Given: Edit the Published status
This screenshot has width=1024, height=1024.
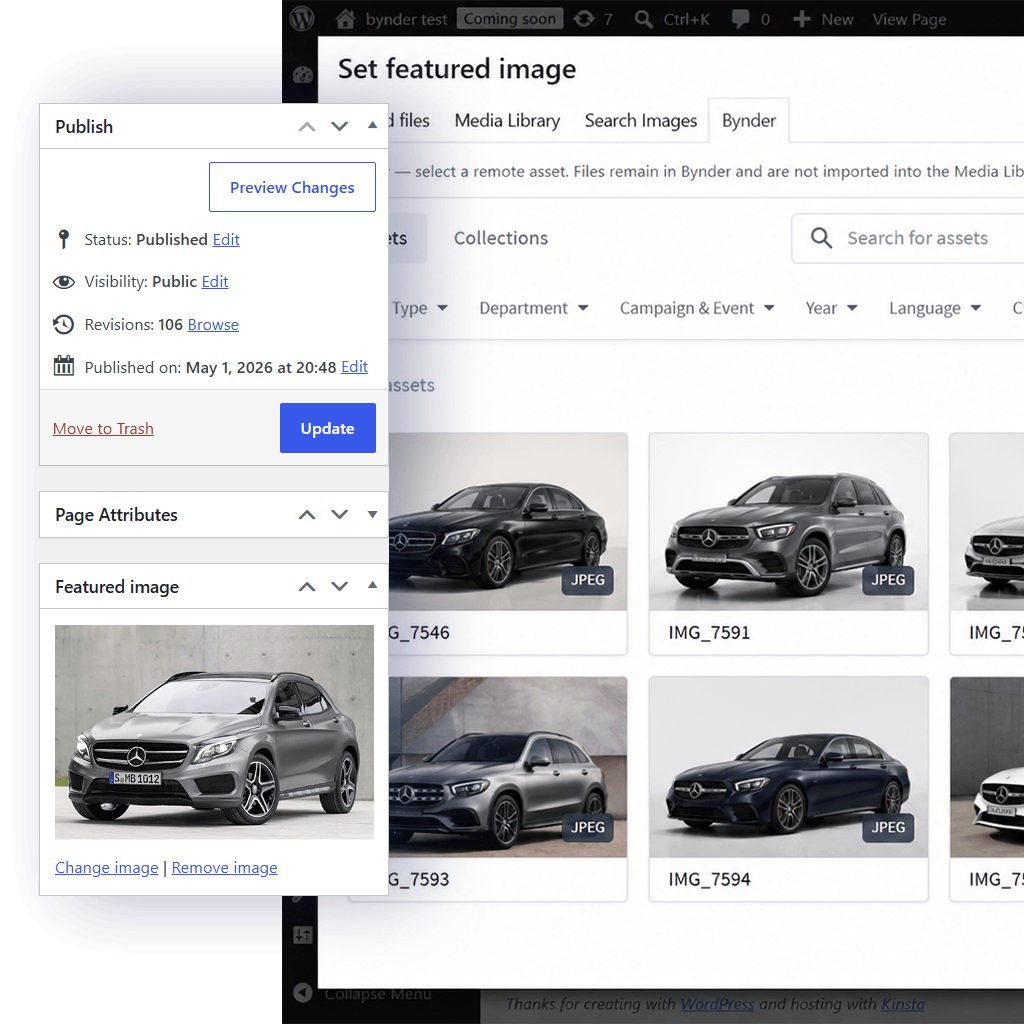Looking at the screenshot, I should click(x=226, y=240).
